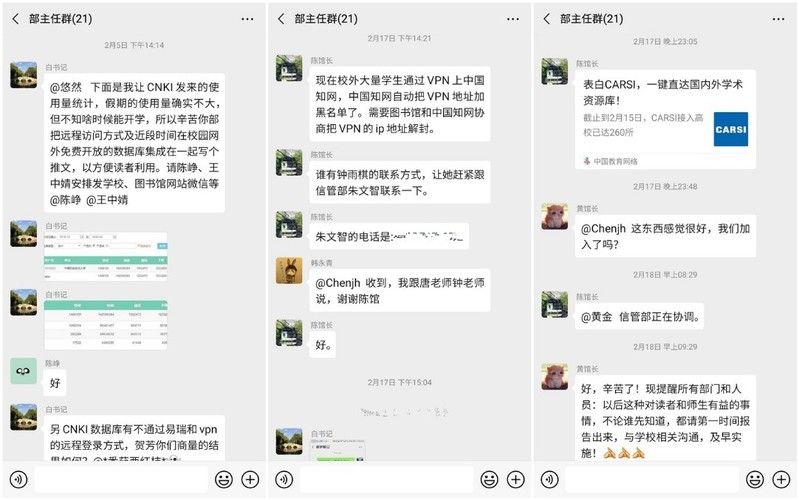Go back using arrow in right chat
Image resolution: width=799 pixels, height=500 pixels.
click(x=546, y=19)
